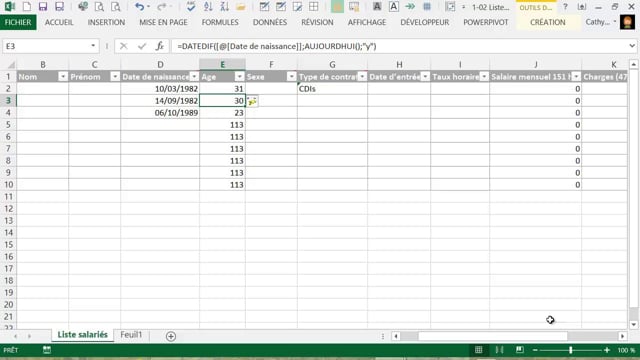
Task: Open the MISE EN PAGE ribbon tab
Action: coord(163,22)
